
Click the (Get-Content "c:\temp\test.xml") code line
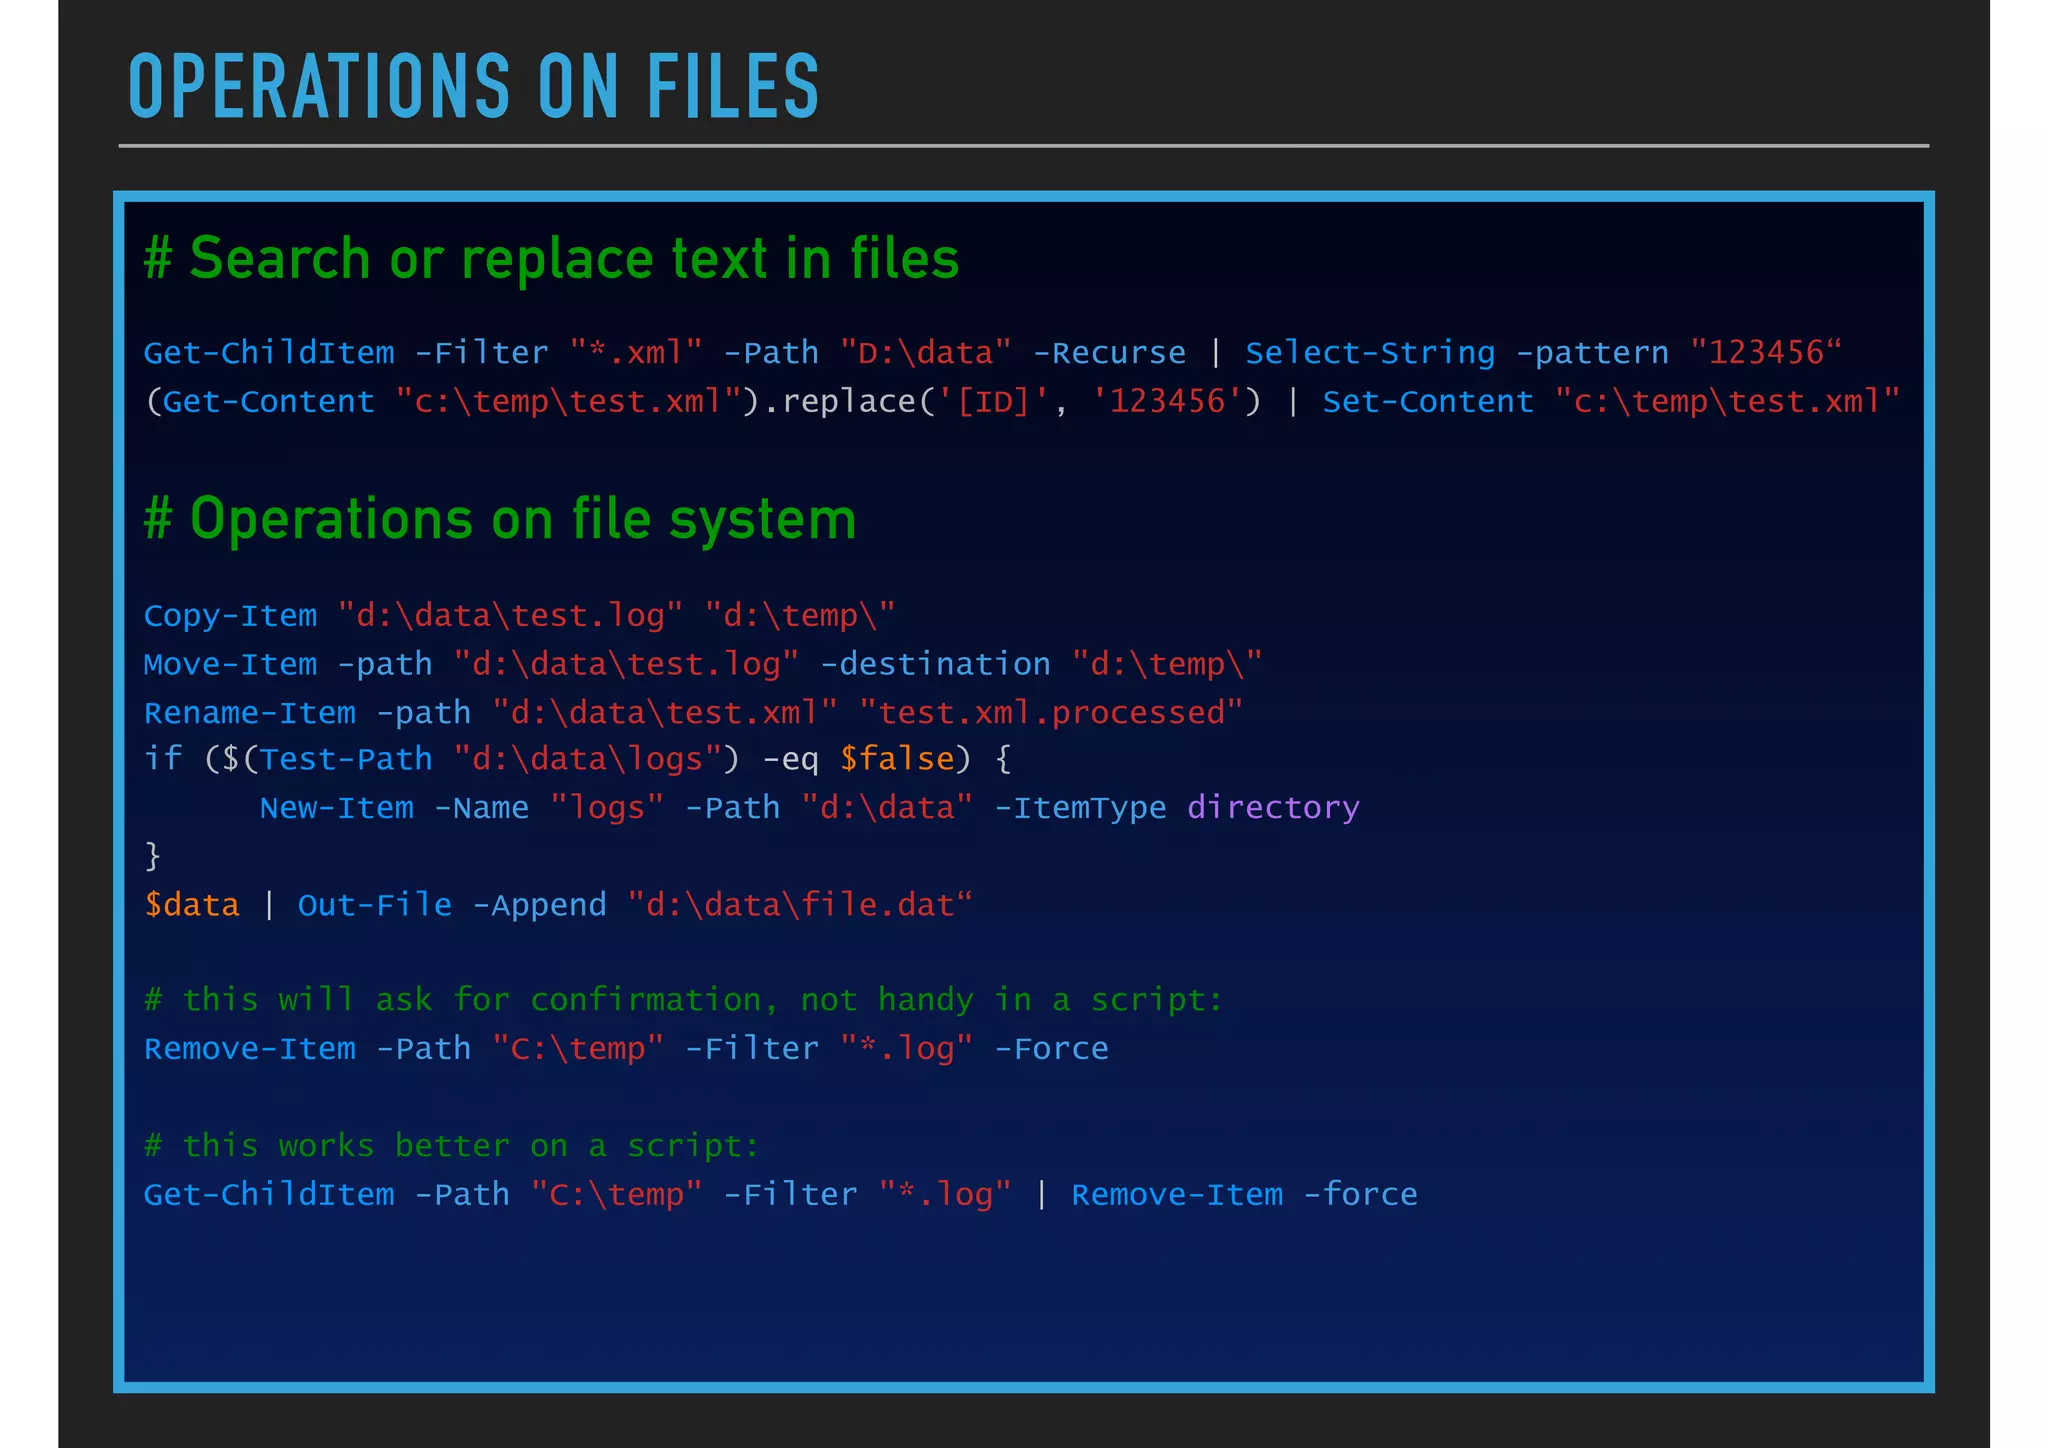coord(1021,402)
